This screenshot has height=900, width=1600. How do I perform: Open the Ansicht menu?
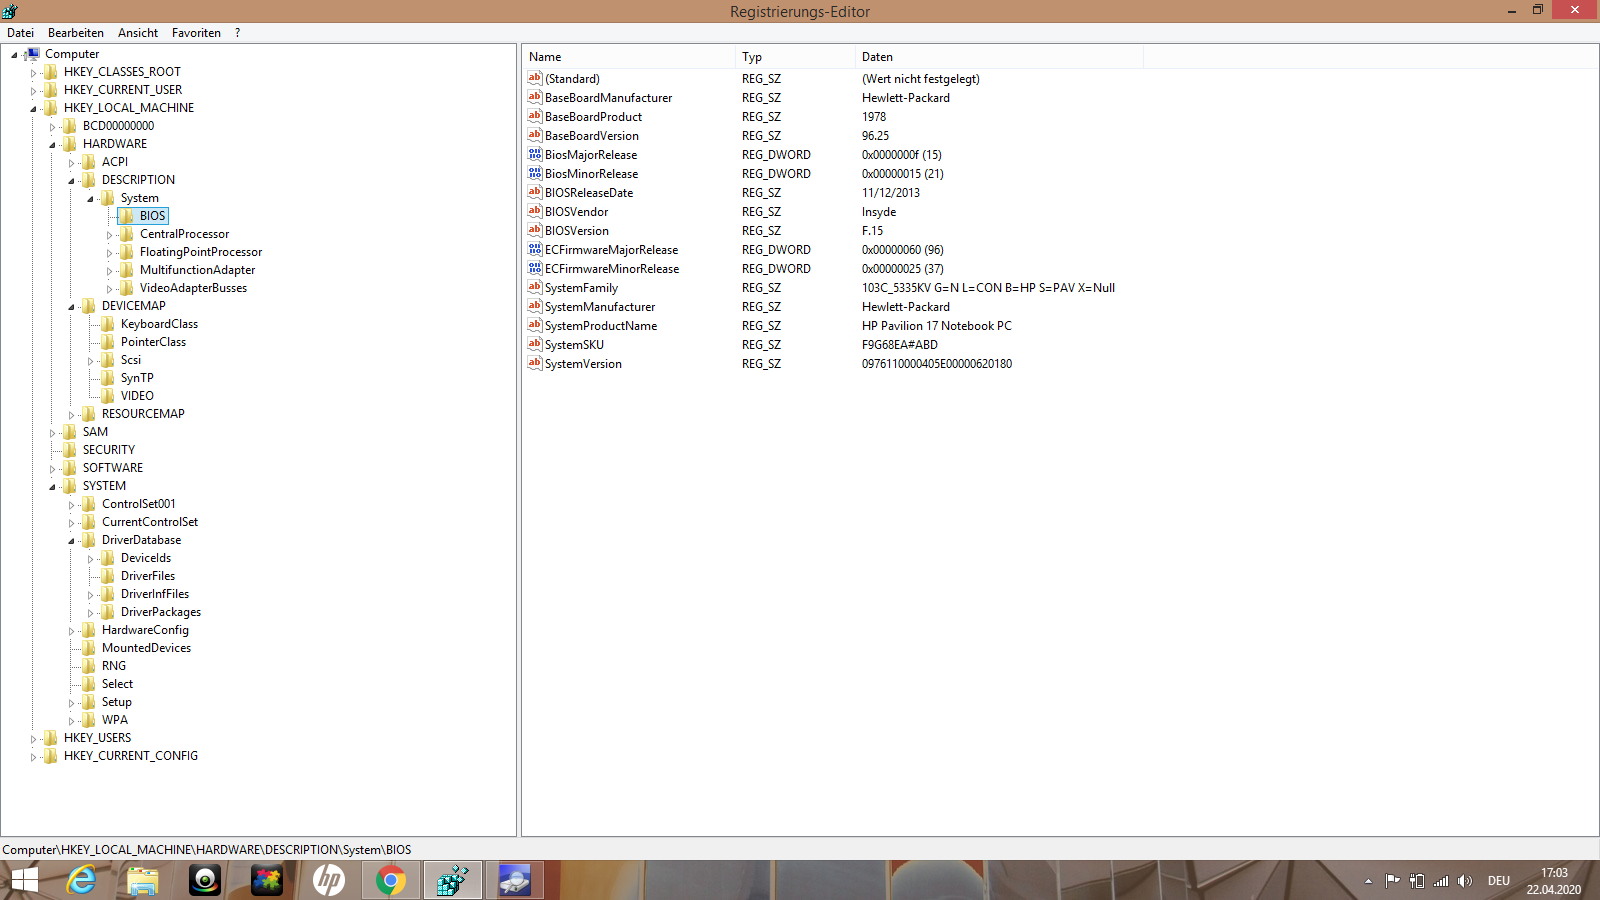(x=138, y=33)
